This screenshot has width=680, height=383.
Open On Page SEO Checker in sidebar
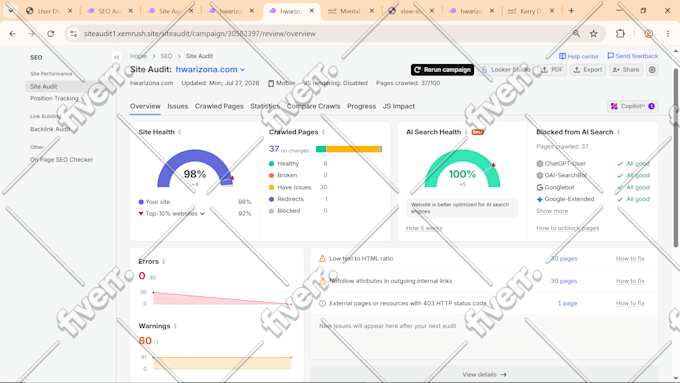(x=62, y=160)
